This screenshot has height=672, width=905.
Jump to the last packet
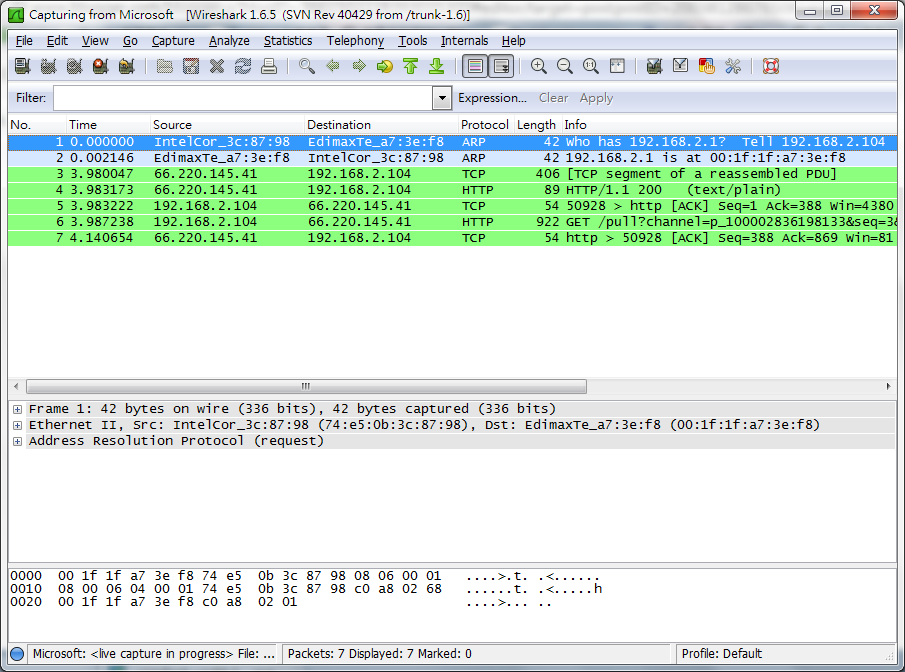click(x=436, y=66)
